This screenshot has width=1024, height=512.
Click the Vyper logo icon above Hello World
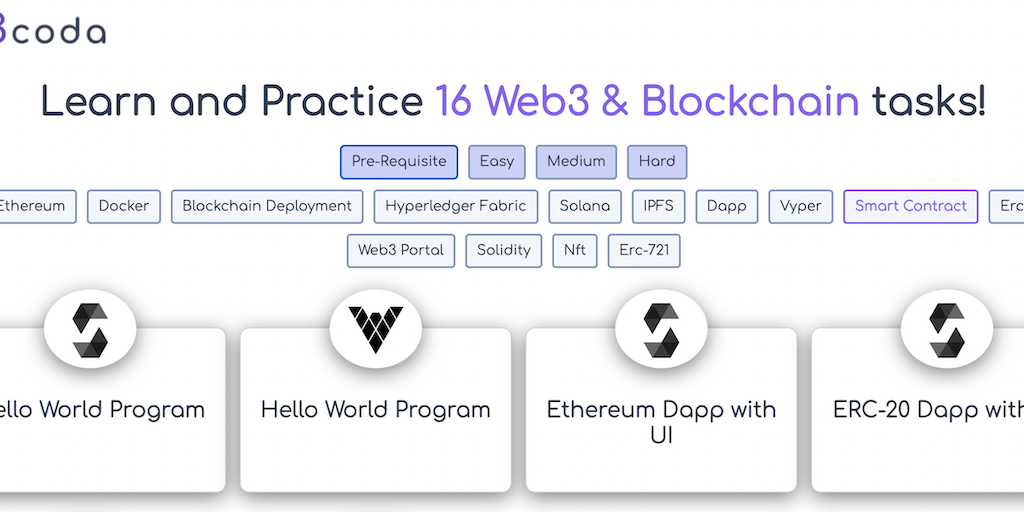point(375,329)
